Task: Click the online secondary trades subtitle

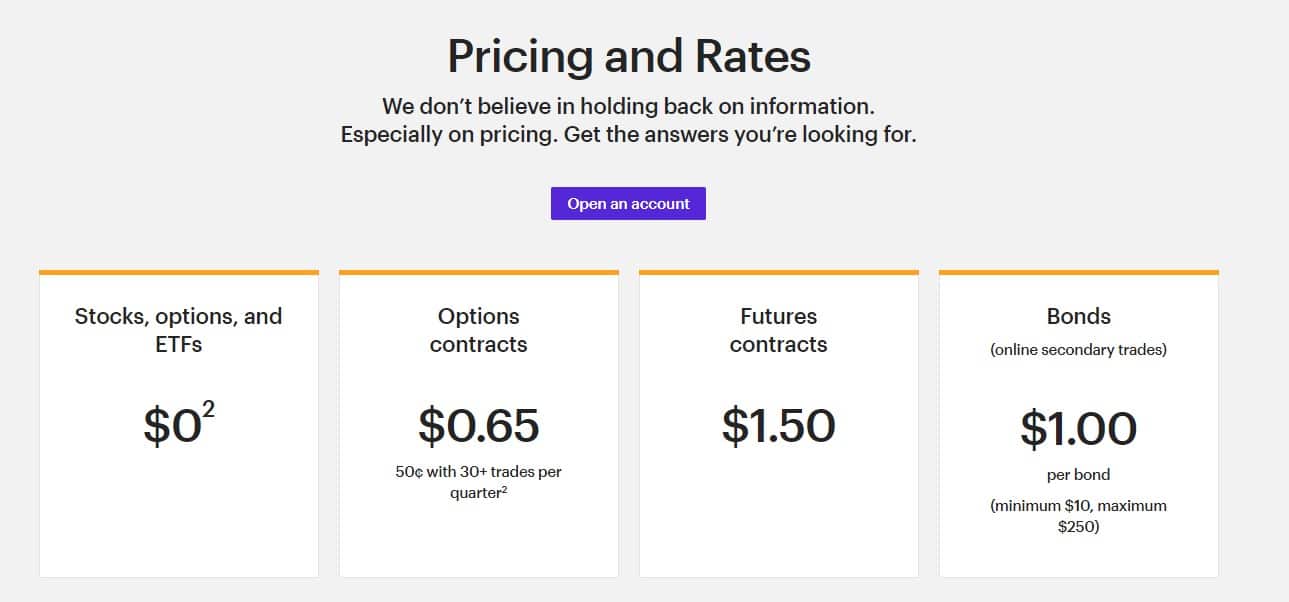Action: point(1079,350)
